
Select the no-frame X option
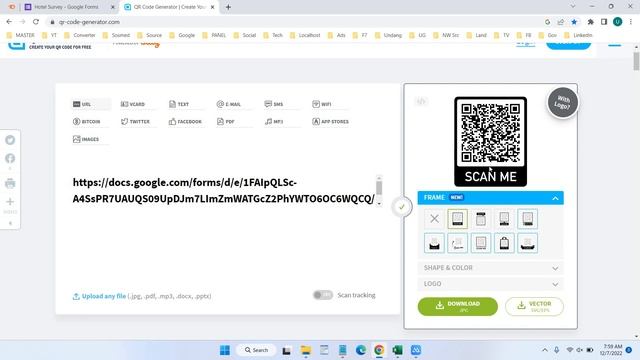[x=434, y=219]
